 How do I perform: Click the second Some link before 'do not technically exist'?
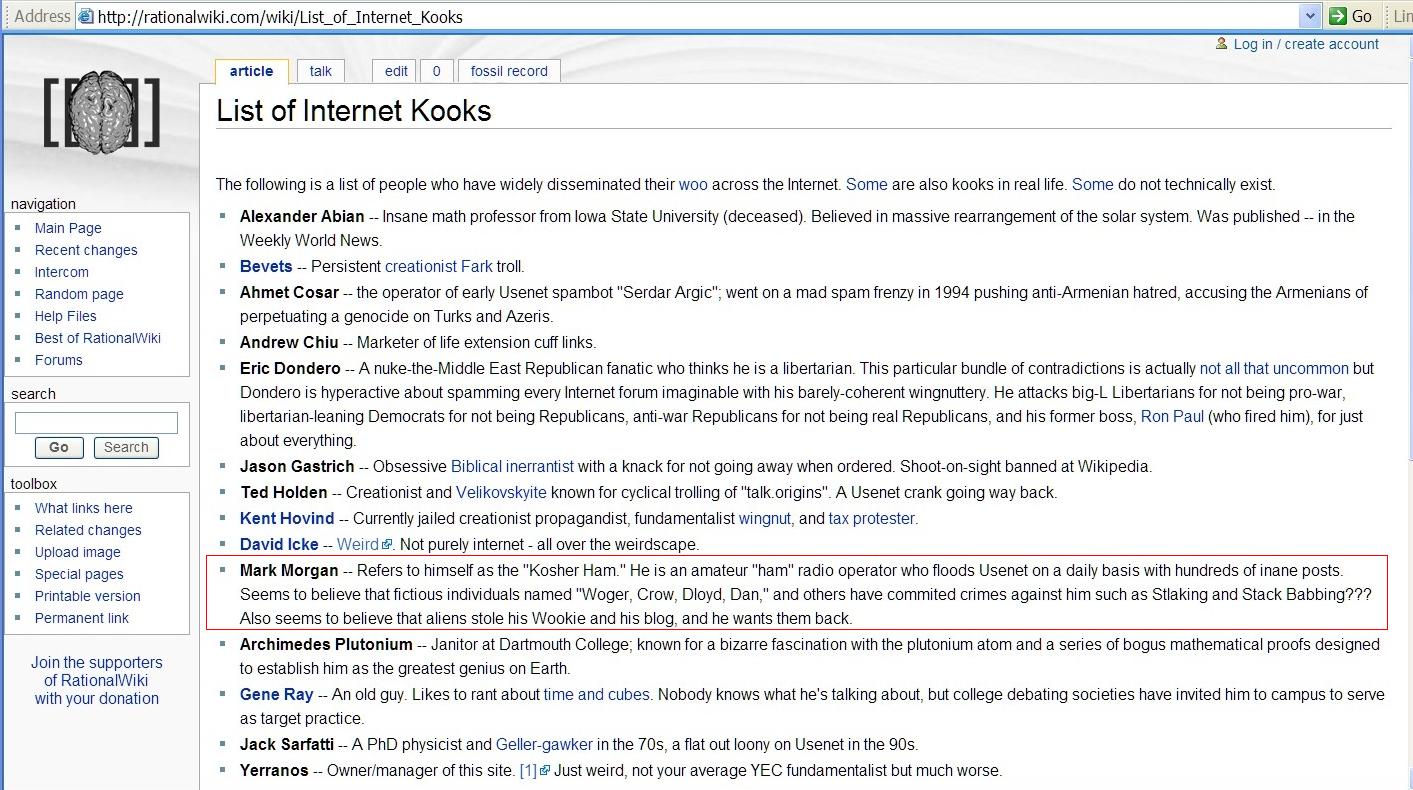click(x=1093, y=184)
